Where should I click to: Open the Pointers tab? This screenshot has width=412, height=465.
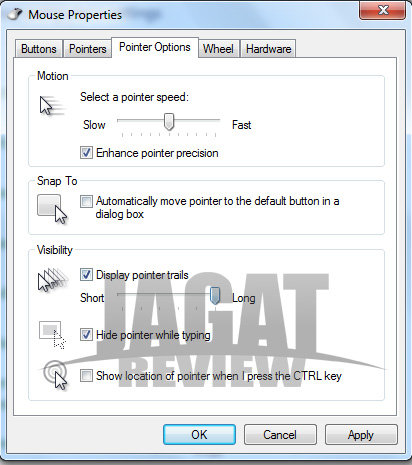[x=88, y=49]
